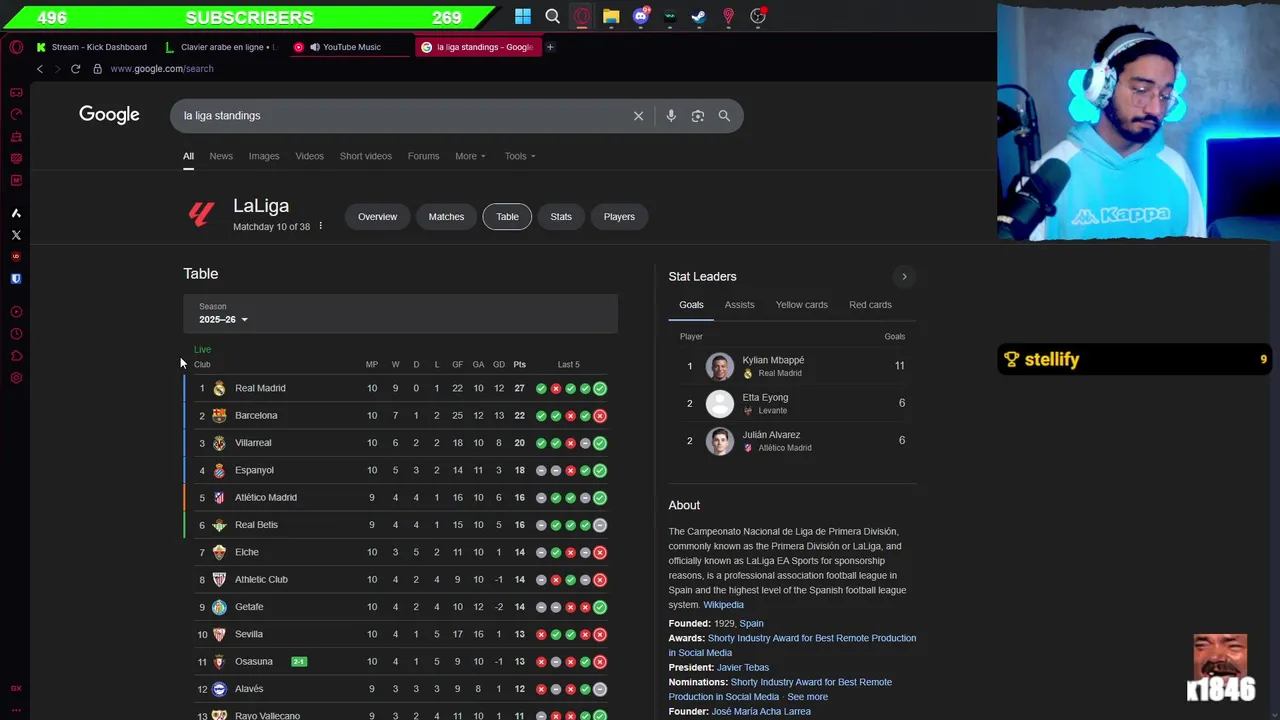Open GX Control speedometer in the sidebar

coord(16,114)
